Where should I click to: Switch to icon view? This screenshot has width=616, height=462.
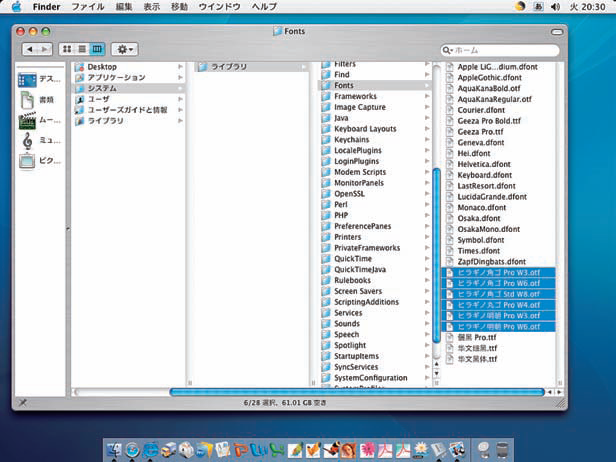(67, 49)
